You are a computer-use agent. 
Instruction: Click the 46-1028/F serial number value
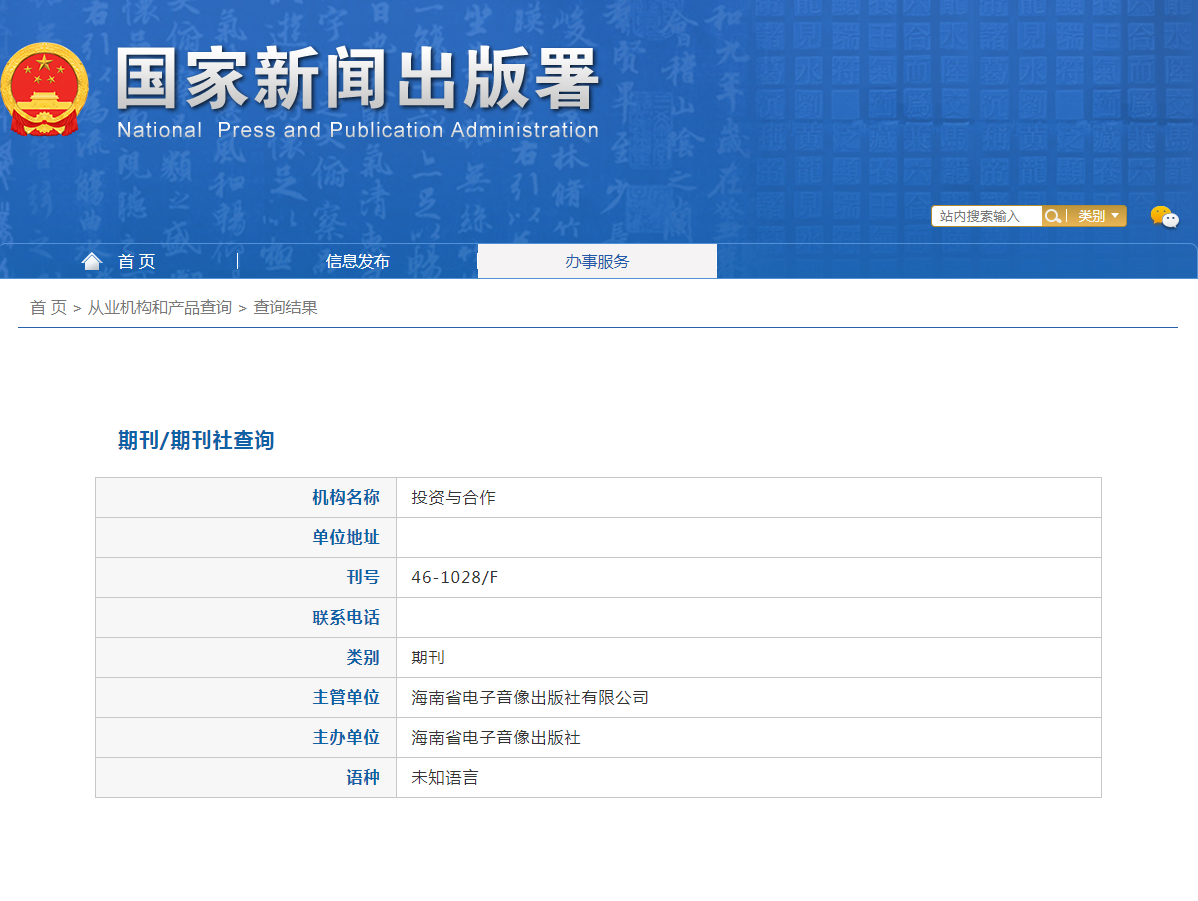coord(454,578)
